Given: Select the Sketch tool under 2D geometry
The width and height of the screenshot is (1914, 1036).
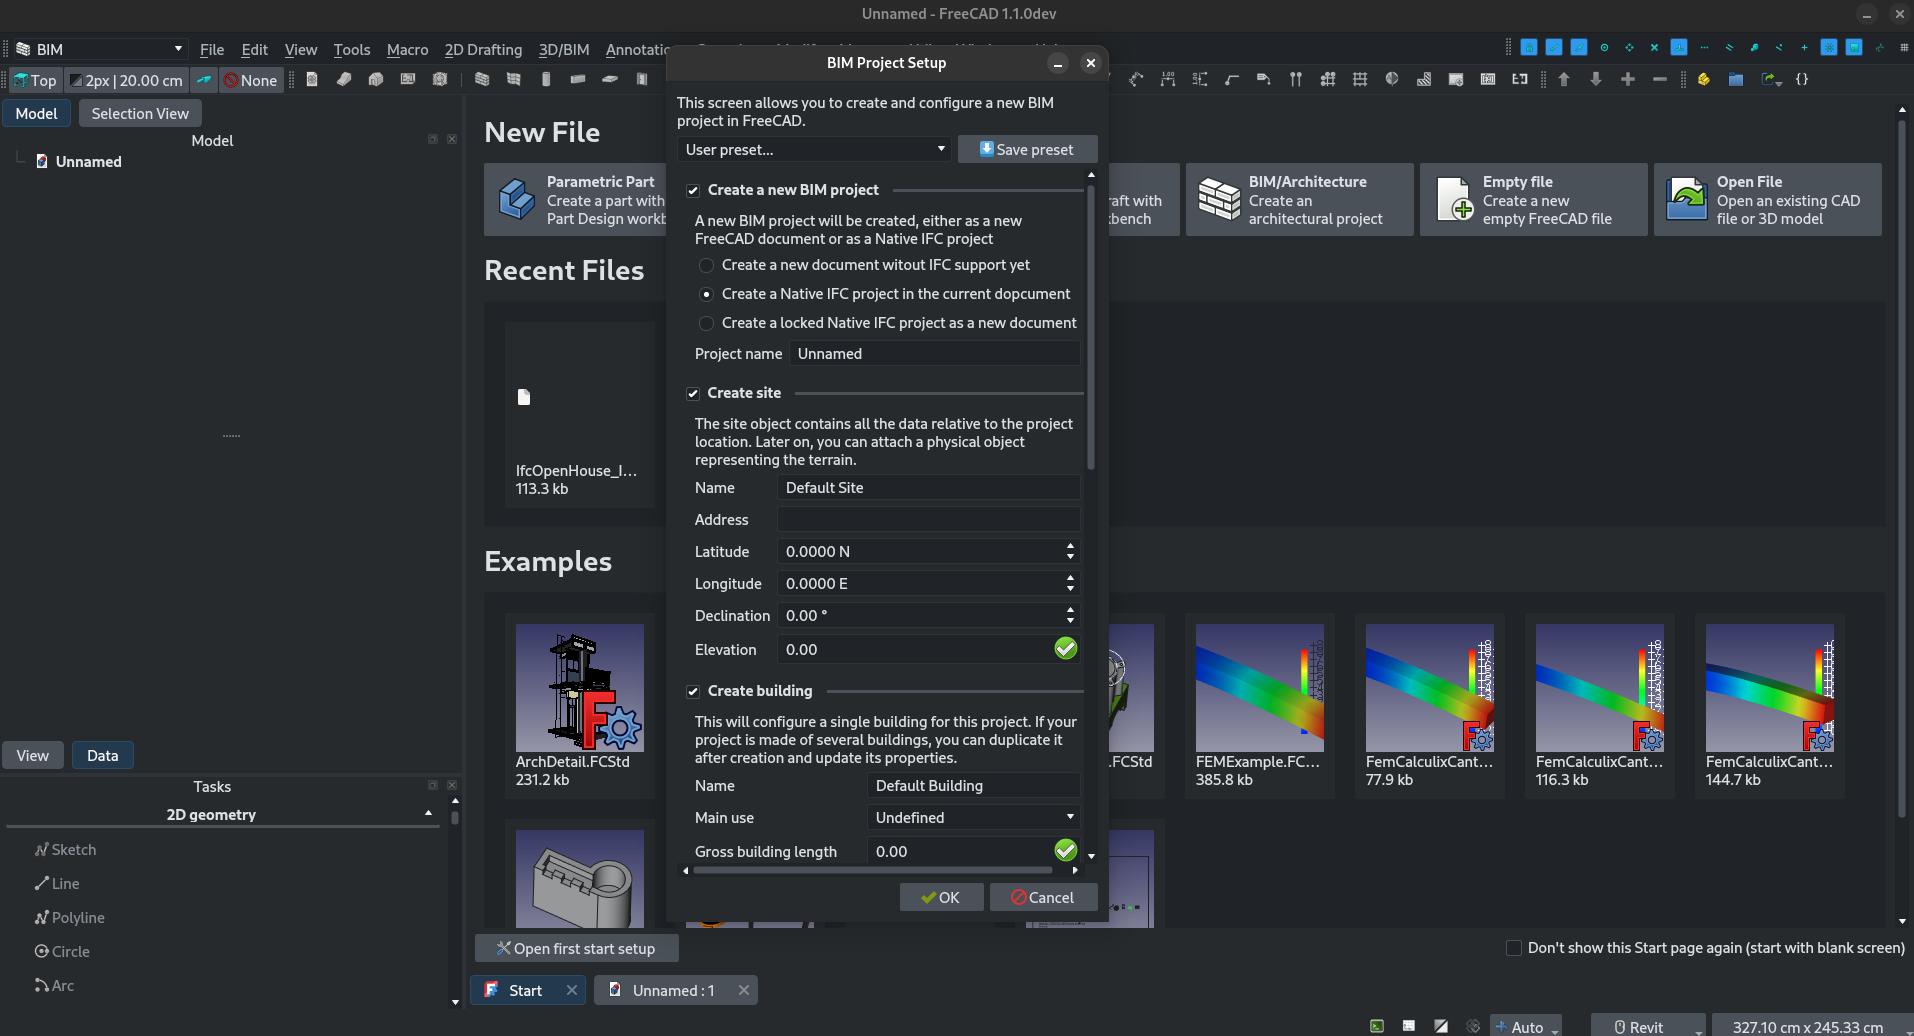Looking at the screenshot, I should (x=74, y=849).
